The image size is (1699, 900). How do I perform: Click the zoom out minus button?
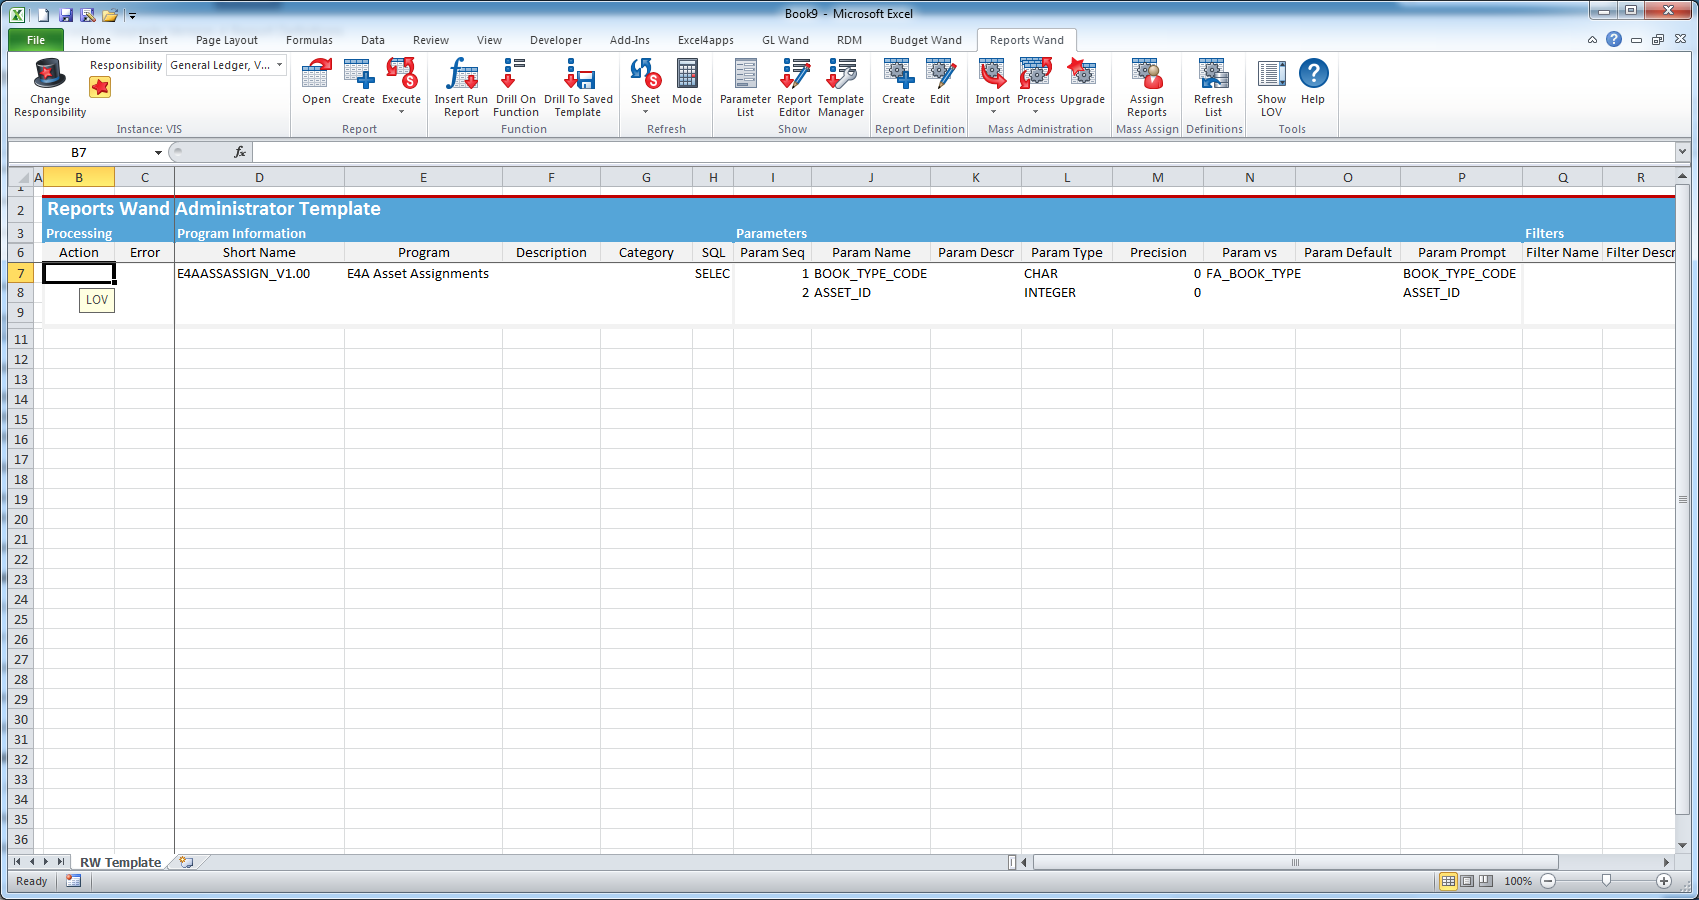pyautogui.click(x=1548, y=881)
